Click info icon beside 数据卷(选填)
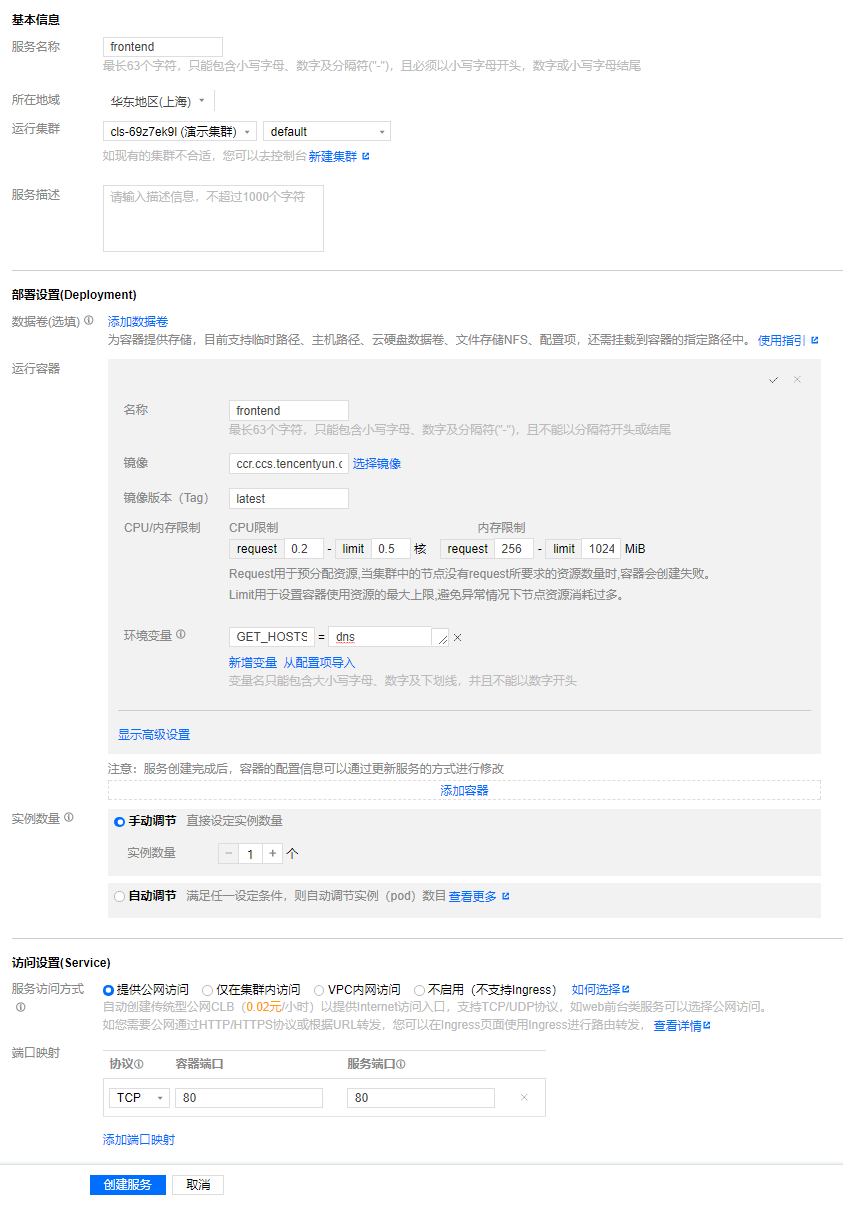 89,321
